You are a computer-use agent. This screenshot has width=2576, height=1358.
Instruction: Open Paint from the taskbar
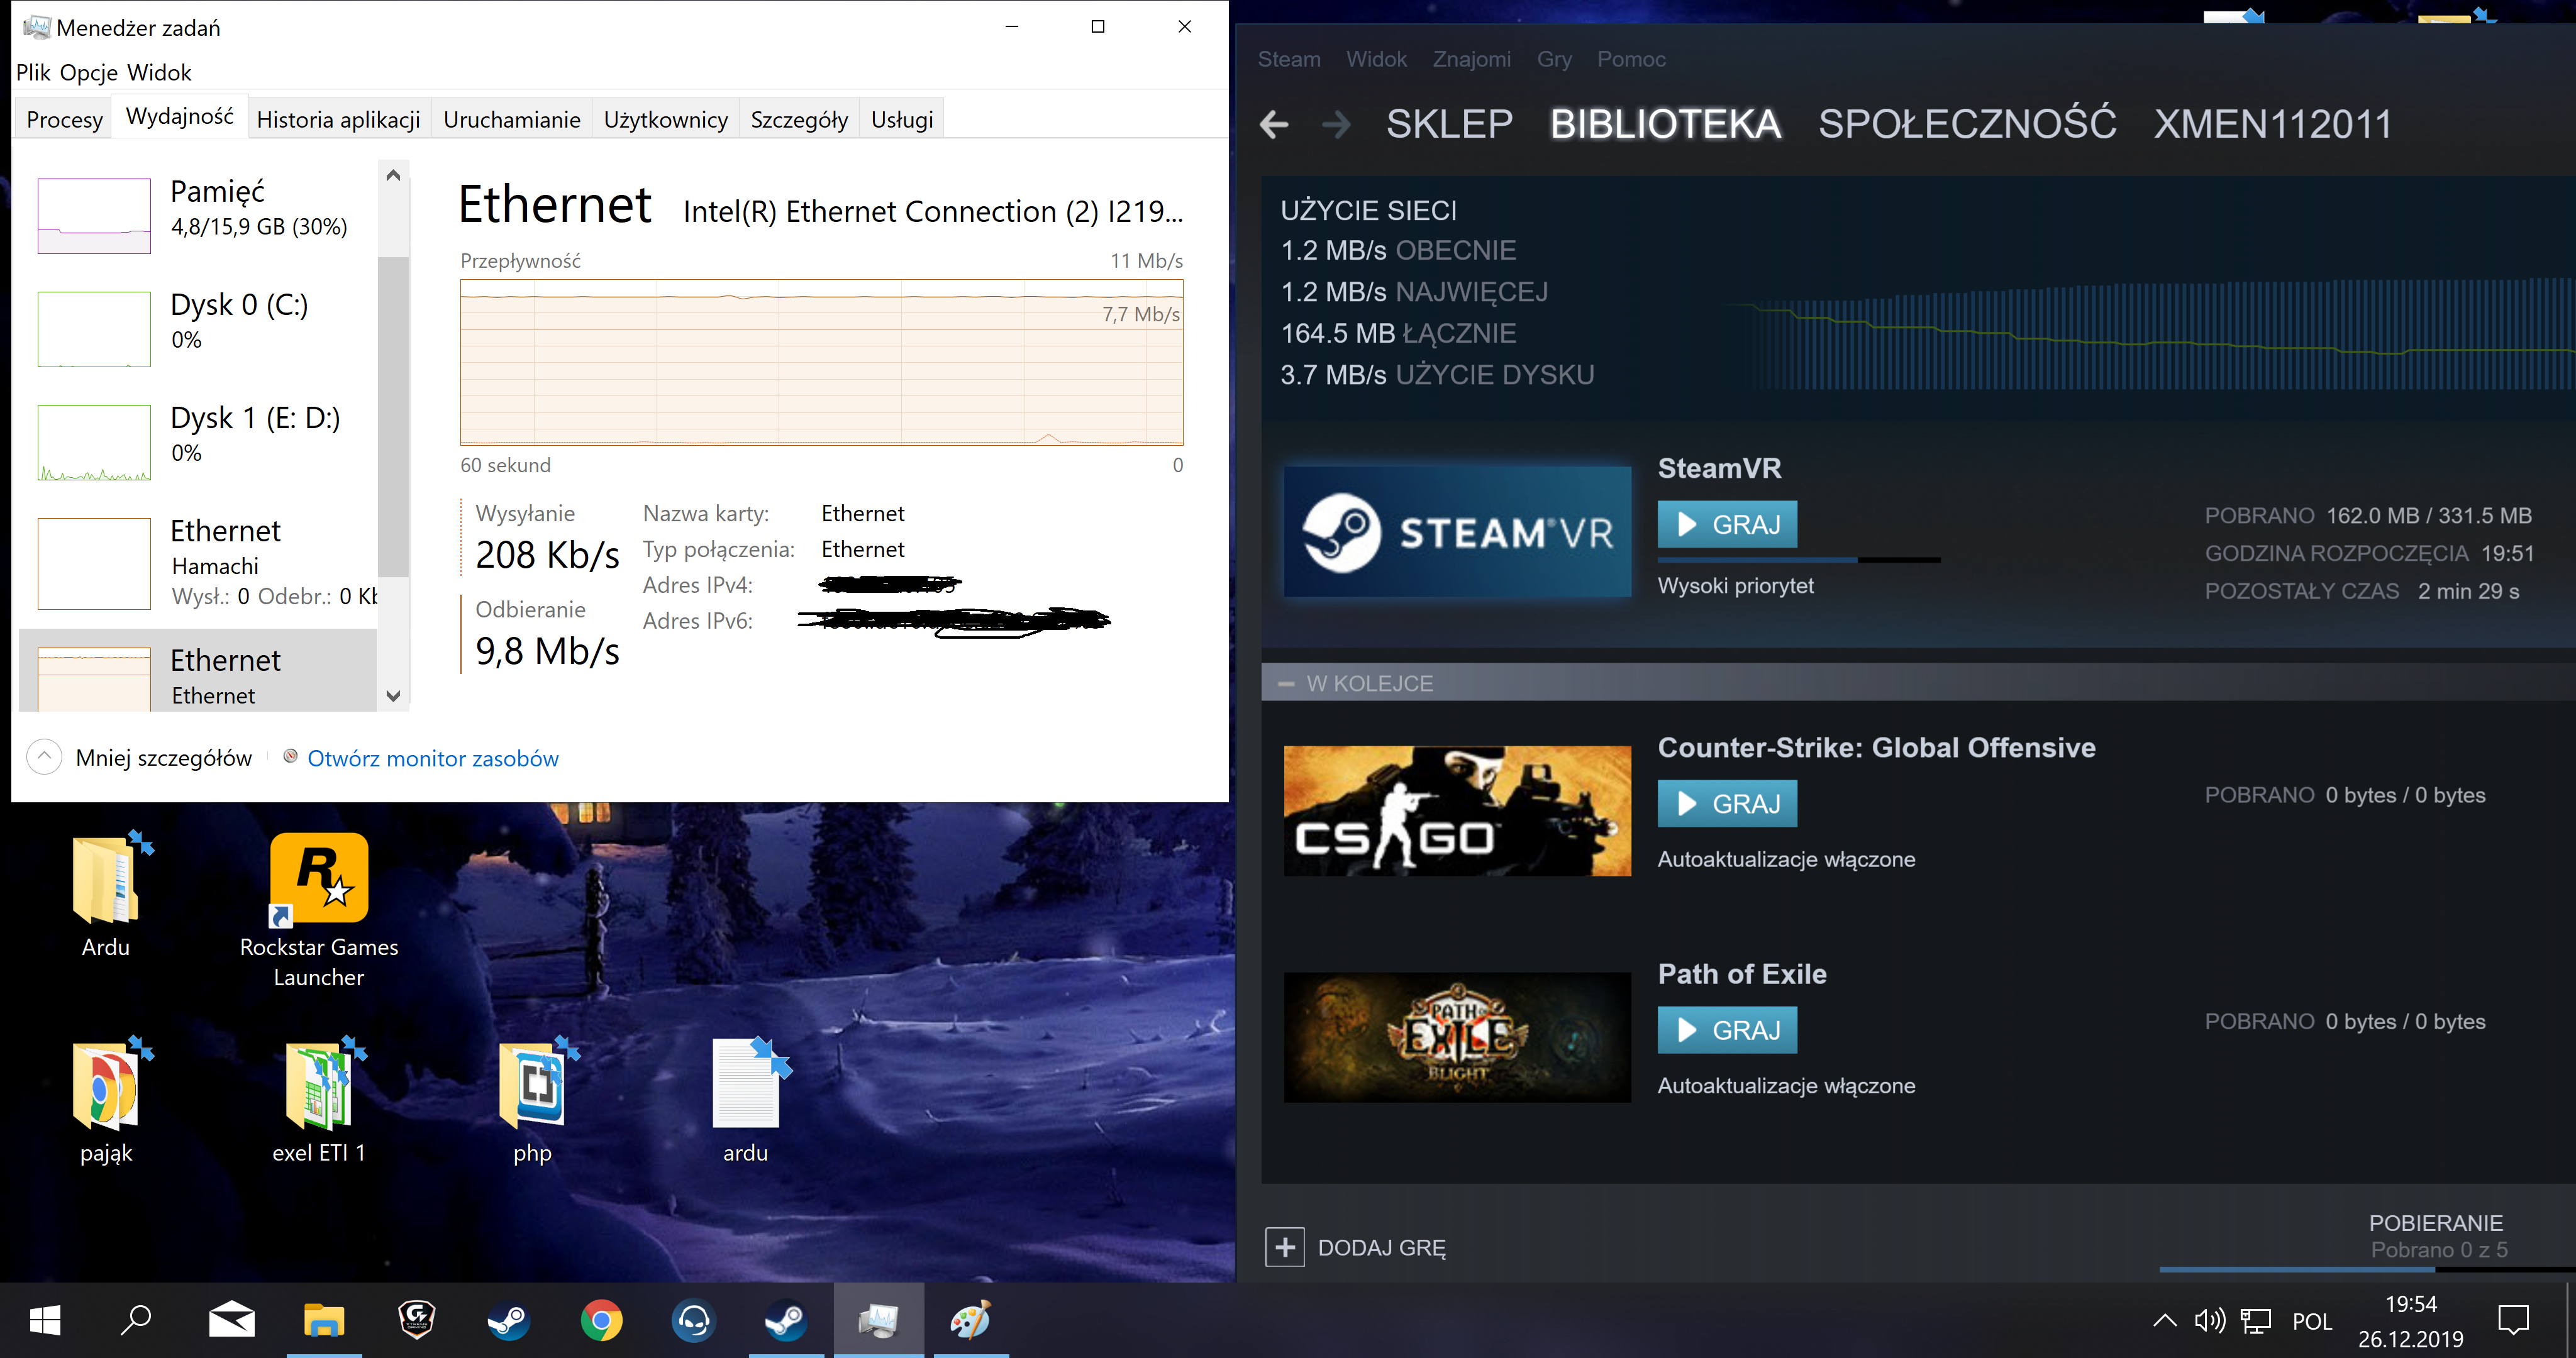pyautogui.click(x=971, y=1321)
